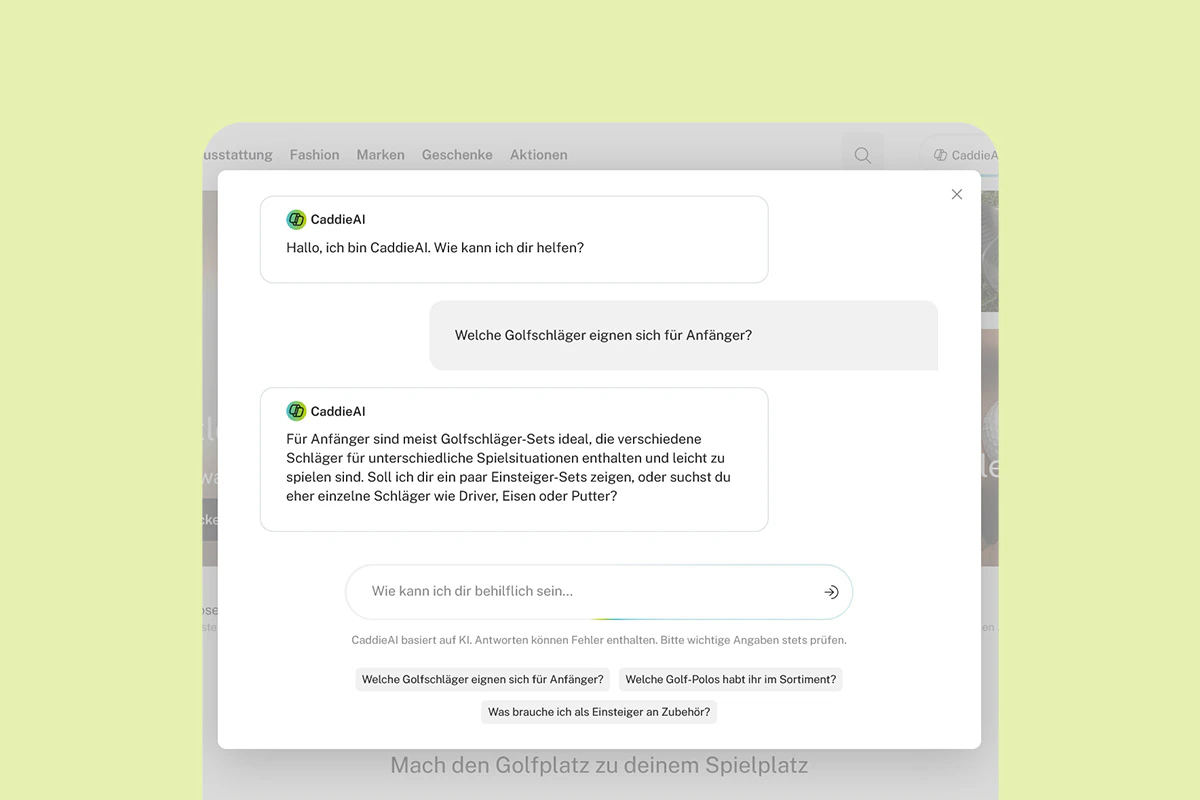Click the reply text about Golfschläger-Sets
This screenshot has height=800, width=1200.
508,467
